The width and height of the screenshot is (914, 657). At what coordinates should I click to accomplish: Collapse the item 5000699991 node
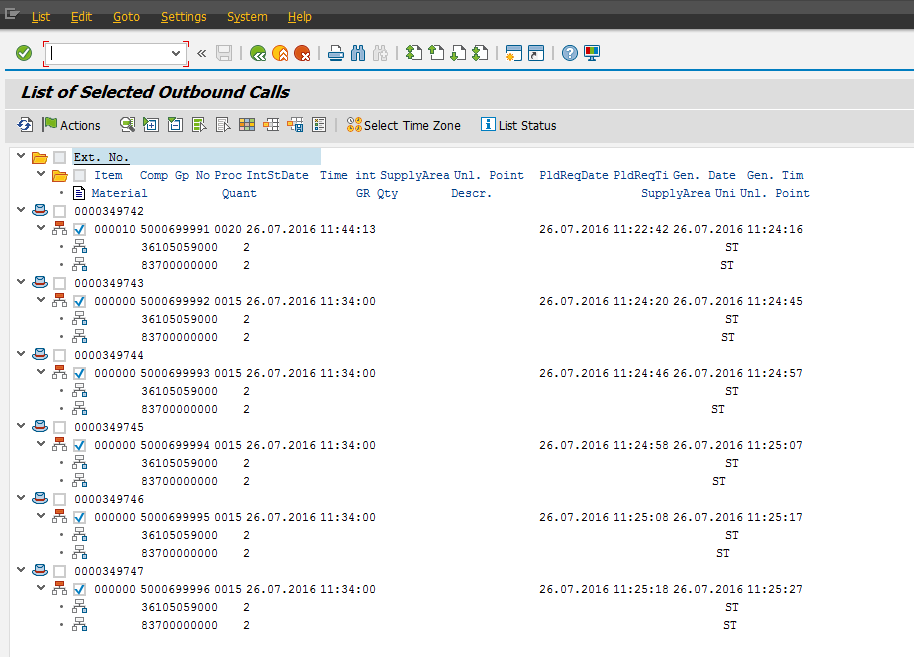[41, 228]
